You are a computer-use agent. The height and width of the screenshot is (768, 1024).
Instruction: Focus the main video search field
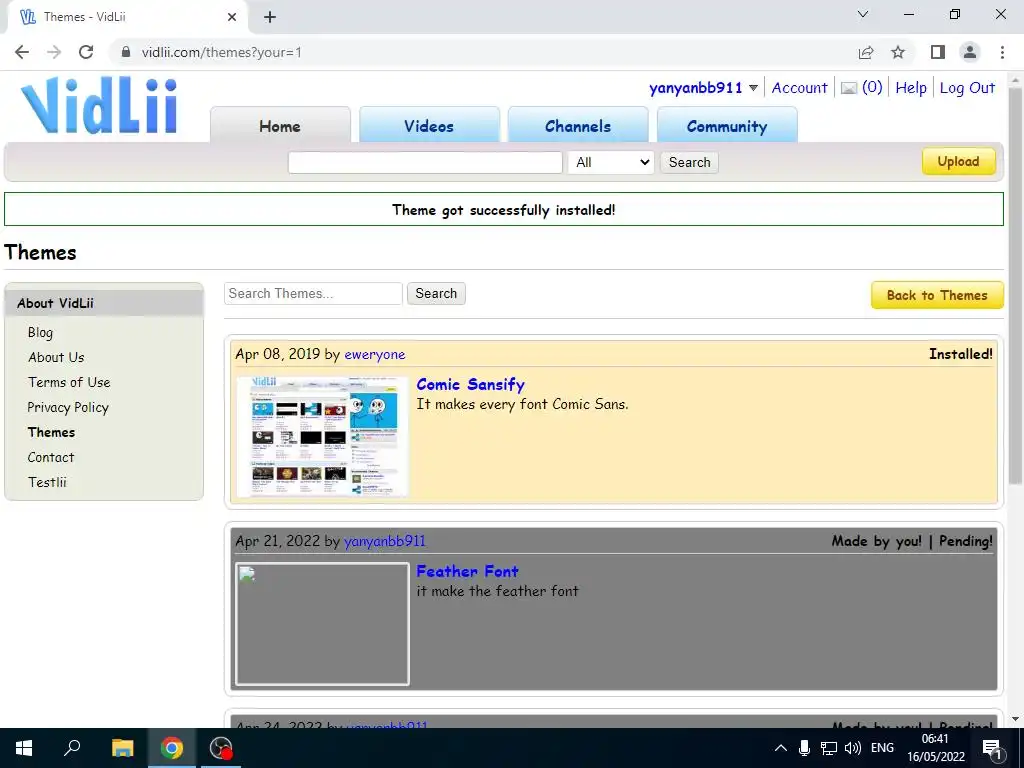pyautogui.click(x=425, y=163)
